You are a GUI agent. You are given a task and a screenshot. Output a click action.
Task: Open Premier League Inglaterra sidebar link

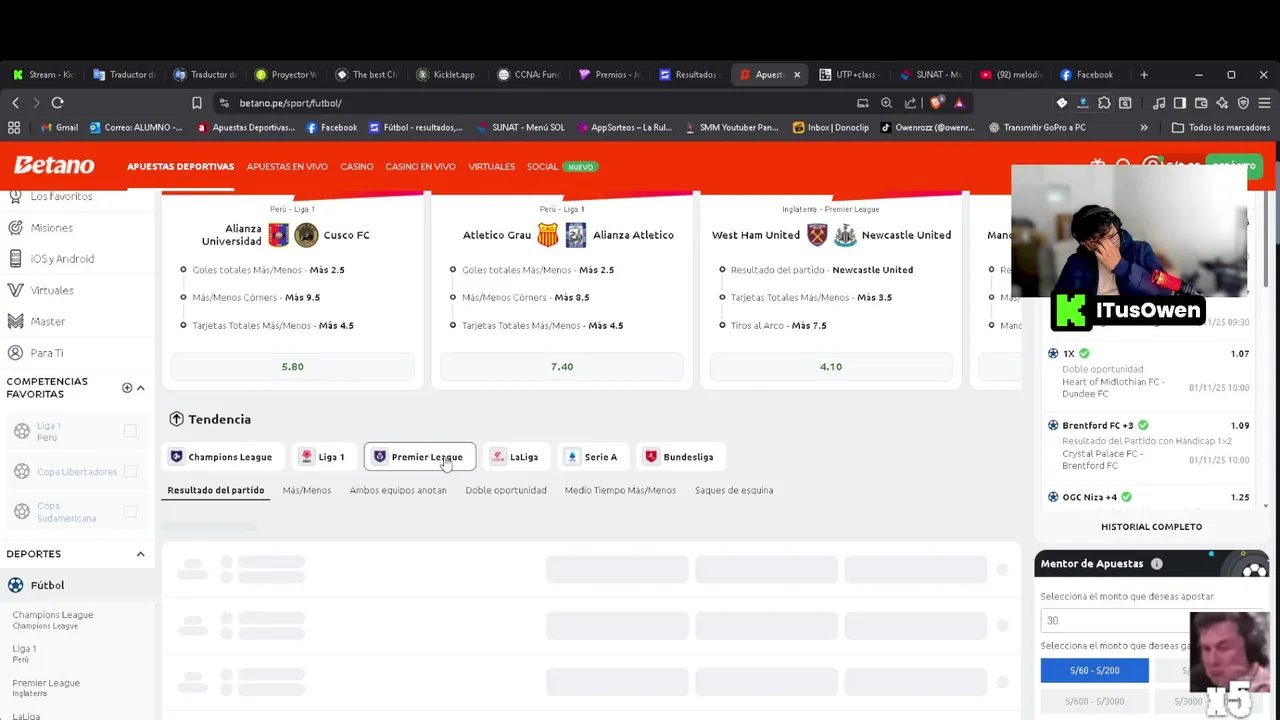click(x=46, y=688)
